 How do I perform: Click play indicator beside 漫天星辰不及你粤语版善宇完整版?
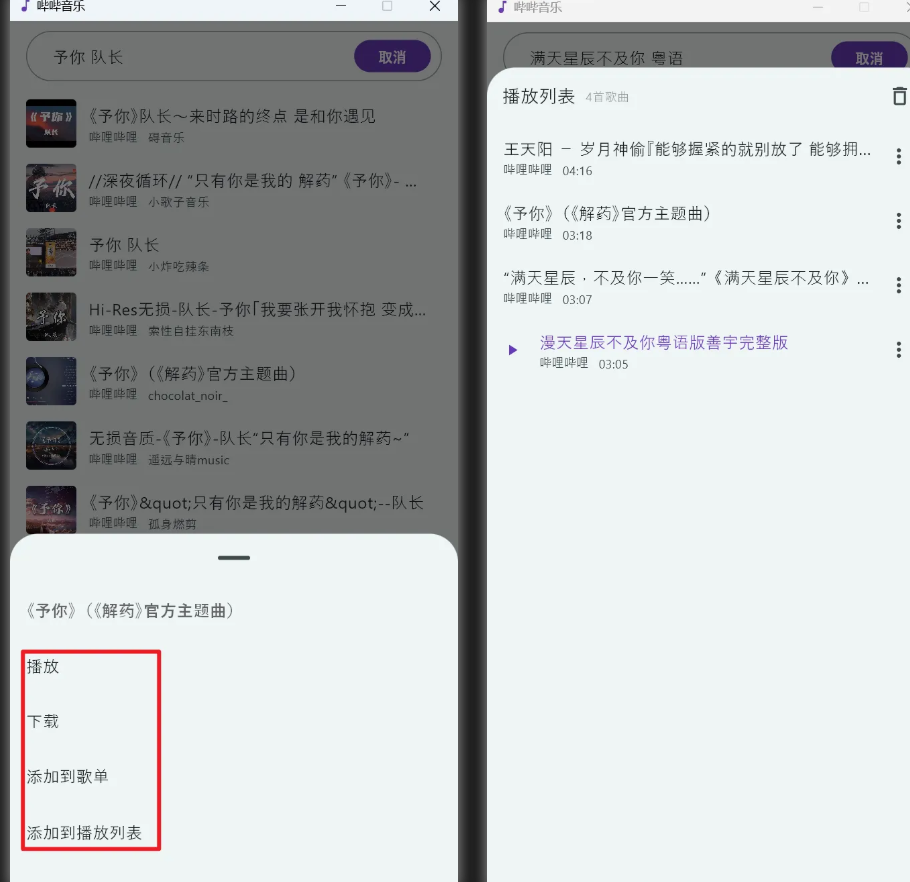point(512,350)
